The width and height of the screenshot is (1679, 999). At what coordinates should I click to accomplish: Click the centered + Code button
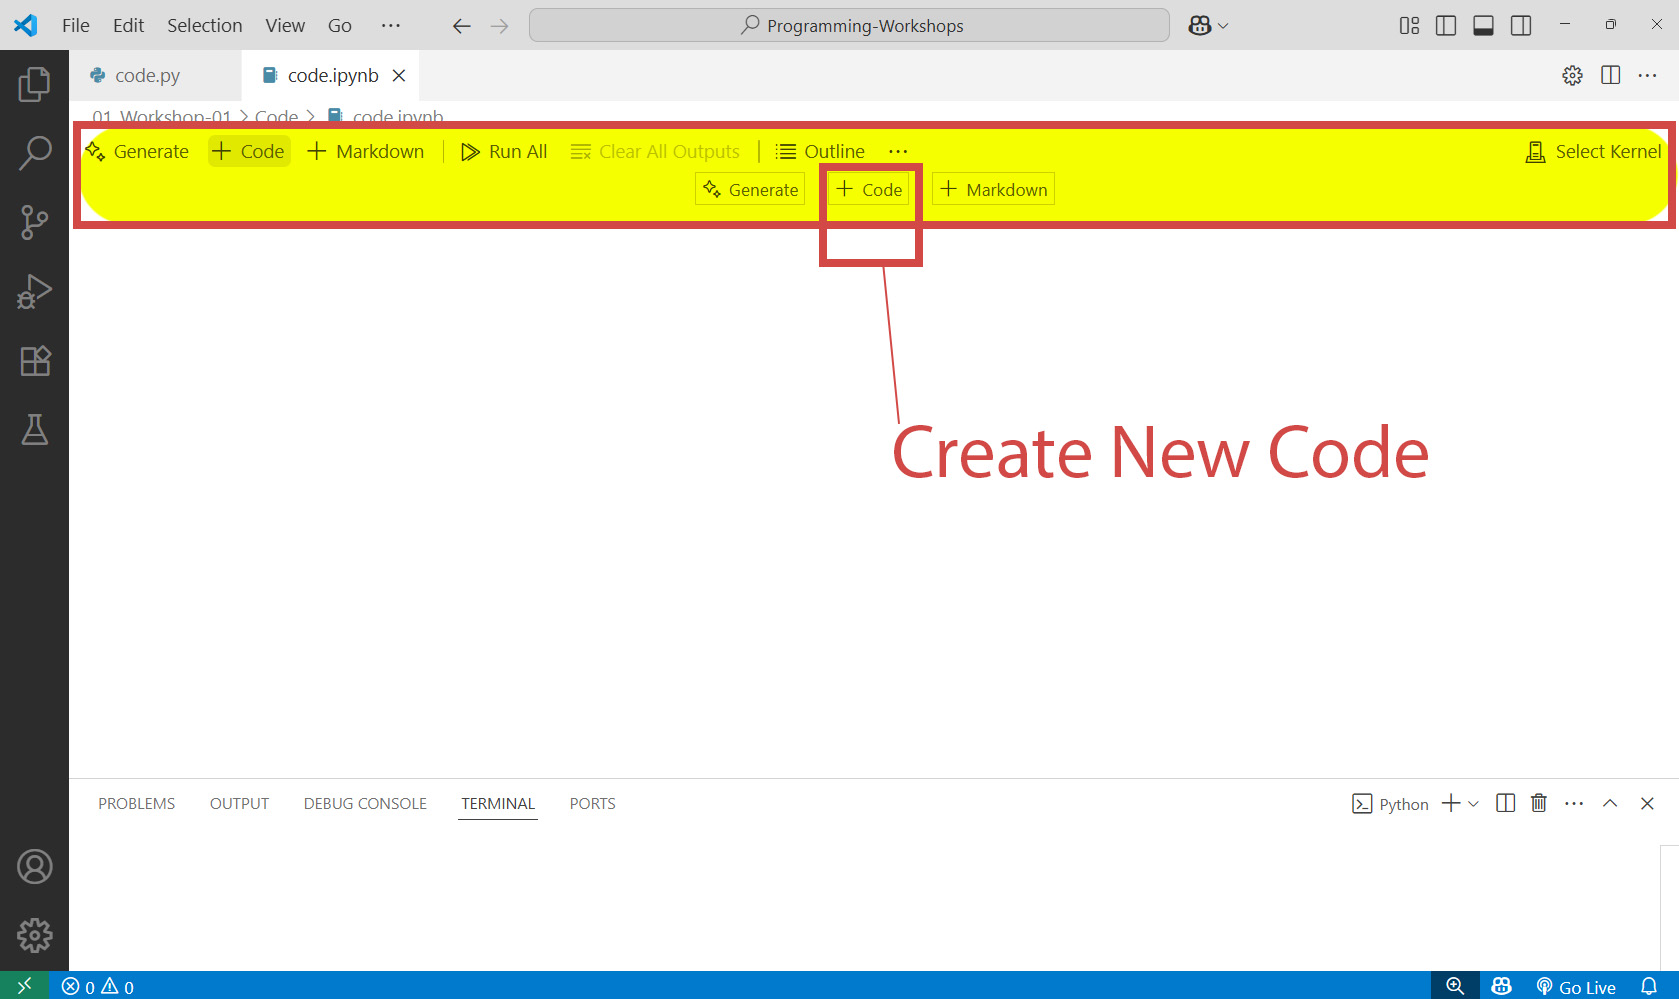869,189
